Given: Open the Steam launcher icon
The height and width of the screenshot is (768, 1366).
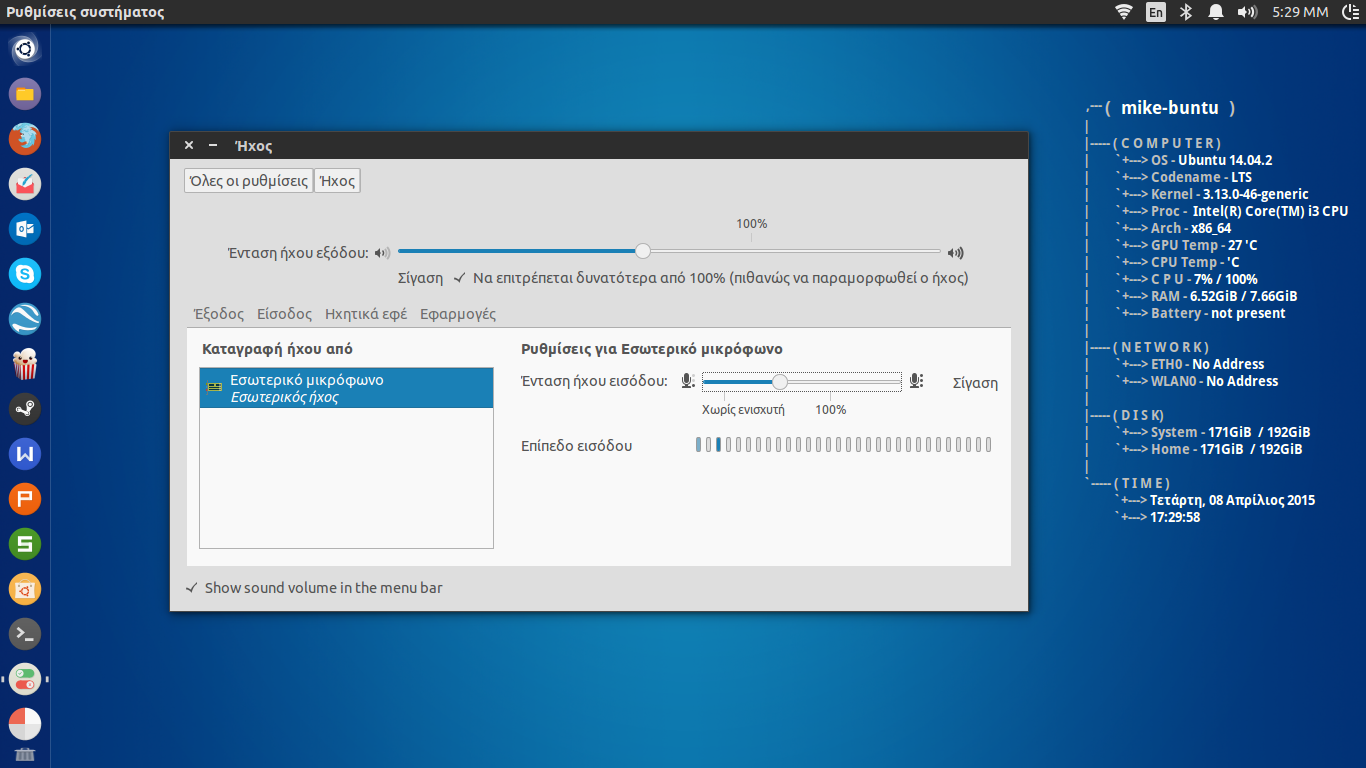Looking at the screenshot, I should click(25, 408).
